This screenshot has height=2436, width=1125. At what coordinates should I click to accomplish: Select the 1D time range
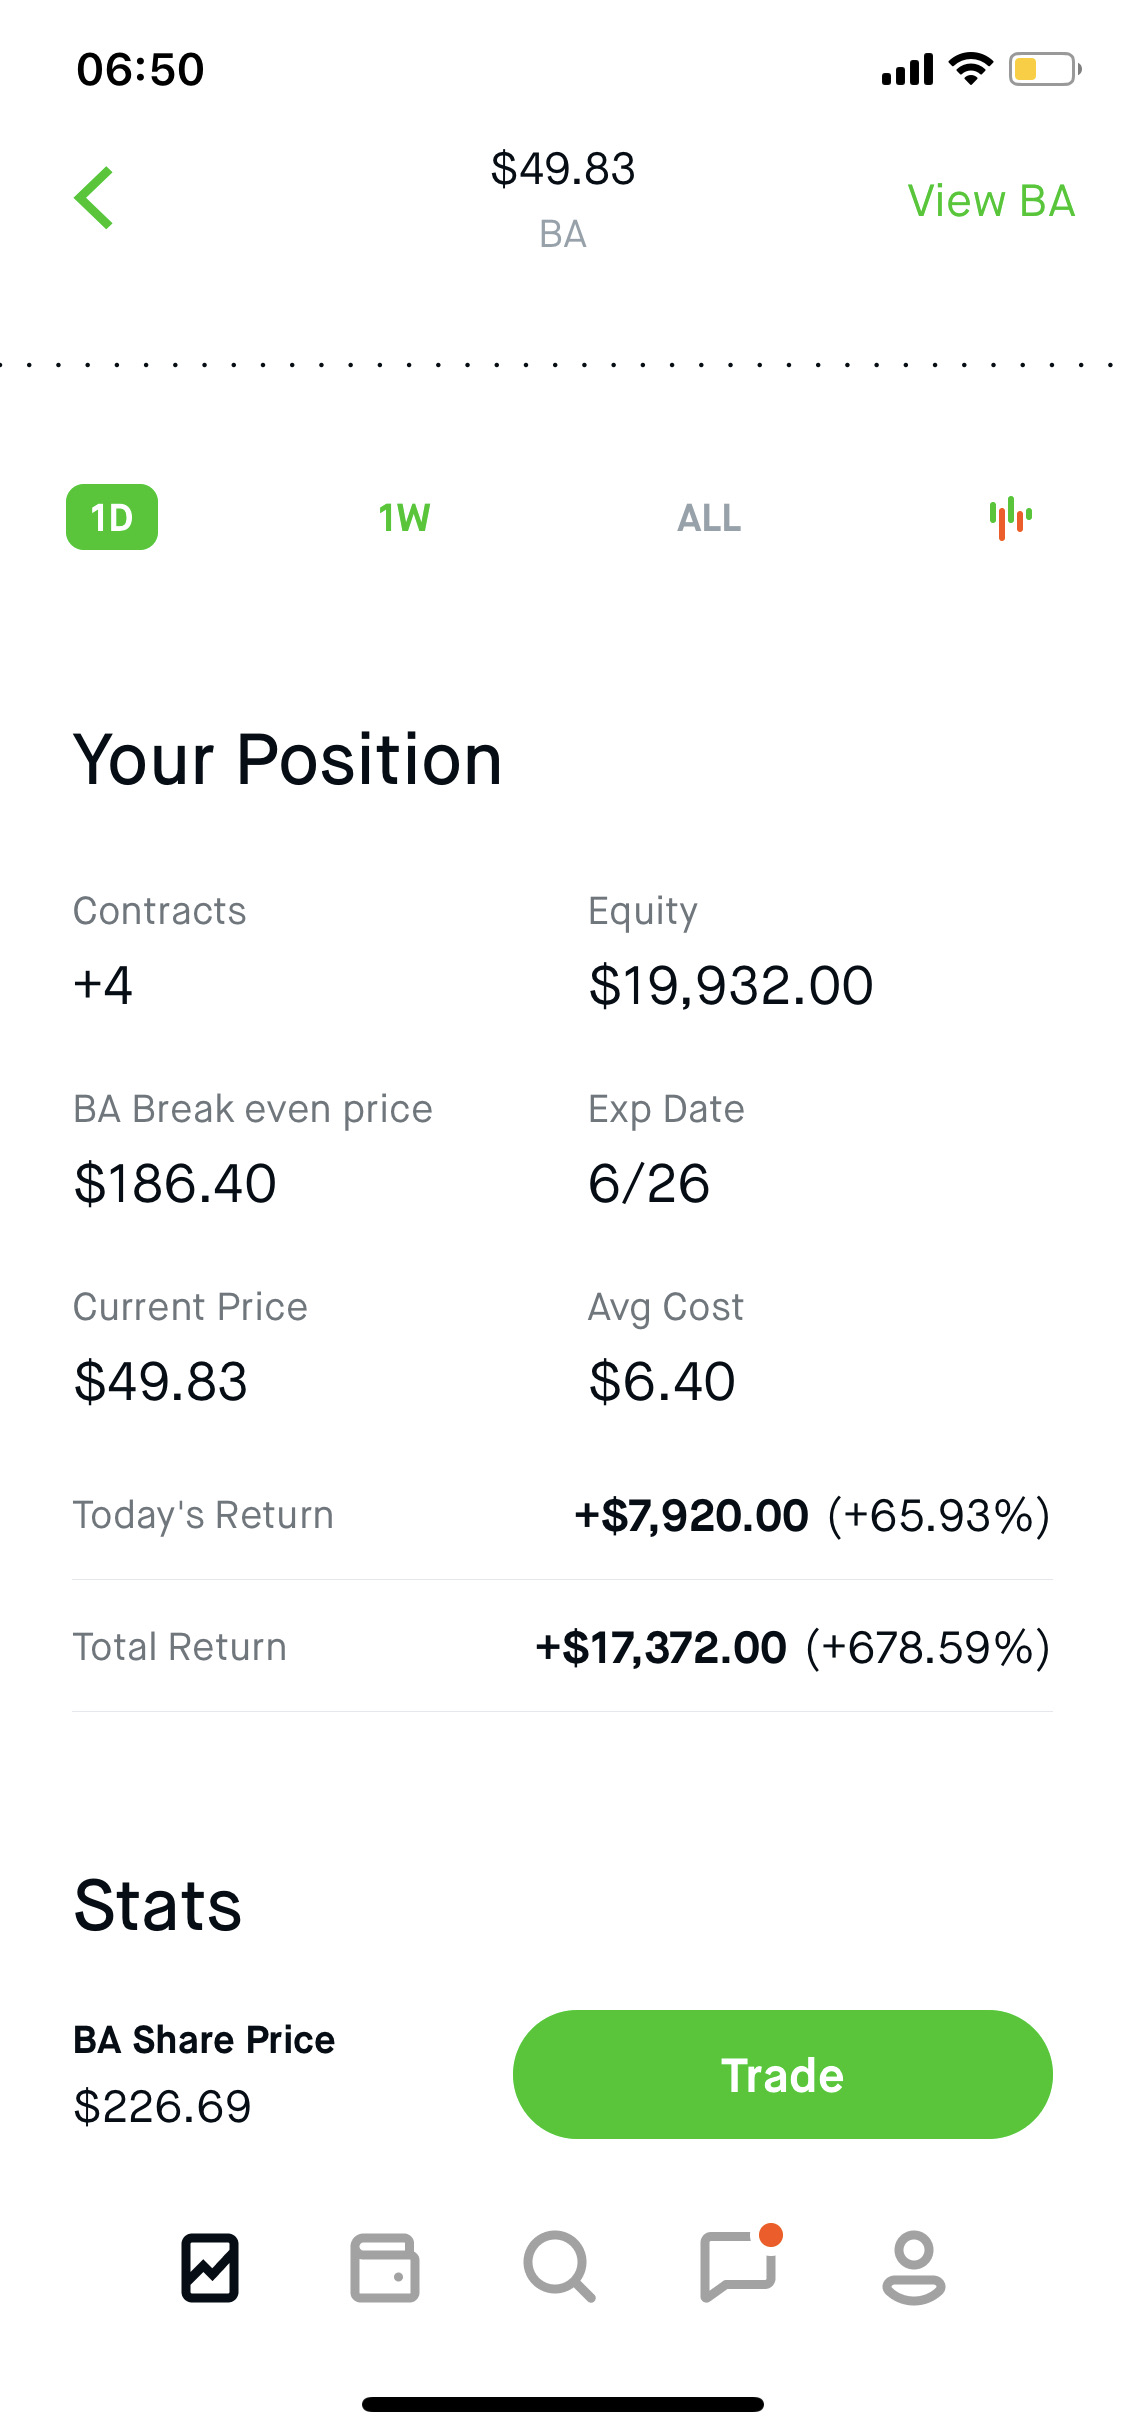point(112,517)
